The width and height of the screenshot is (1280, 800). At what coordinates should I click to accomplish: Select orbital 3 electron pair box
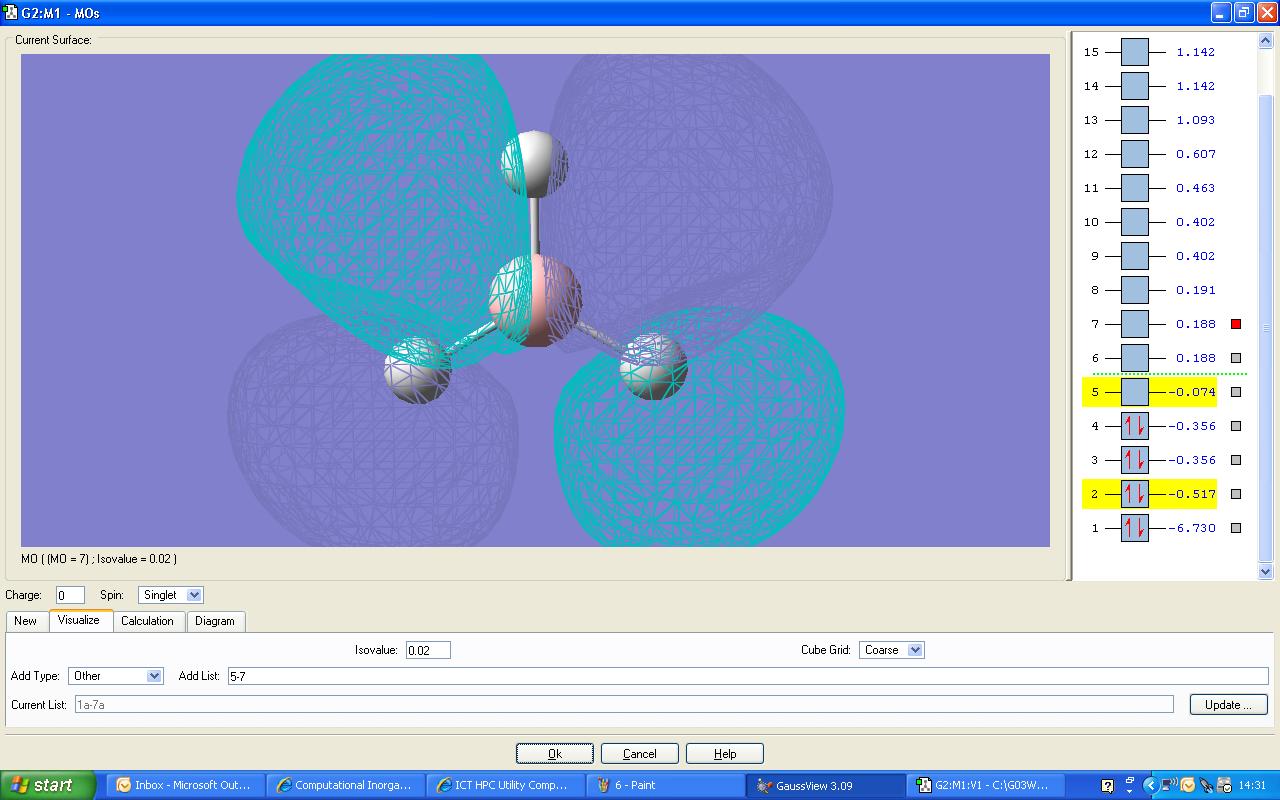click(1134, 460)
